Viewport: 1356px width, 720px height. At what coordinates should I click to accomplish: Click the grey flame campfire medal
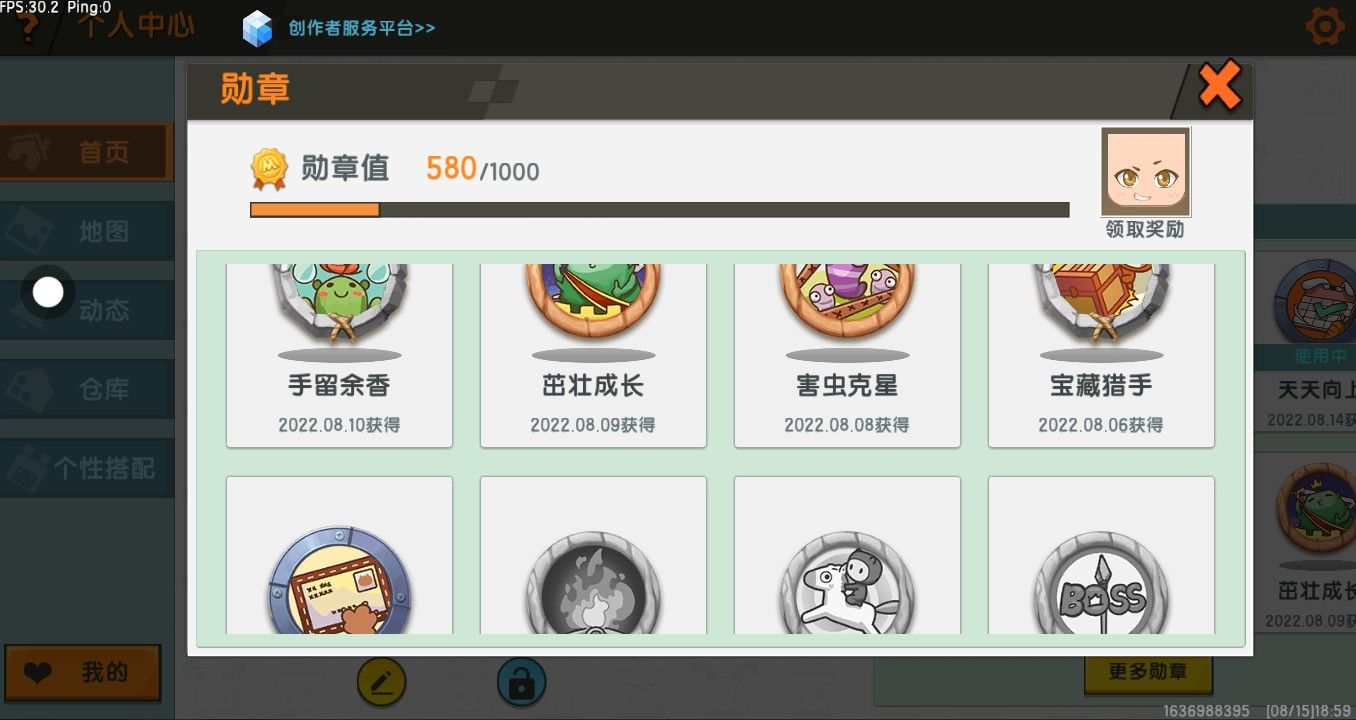[593, 585]
